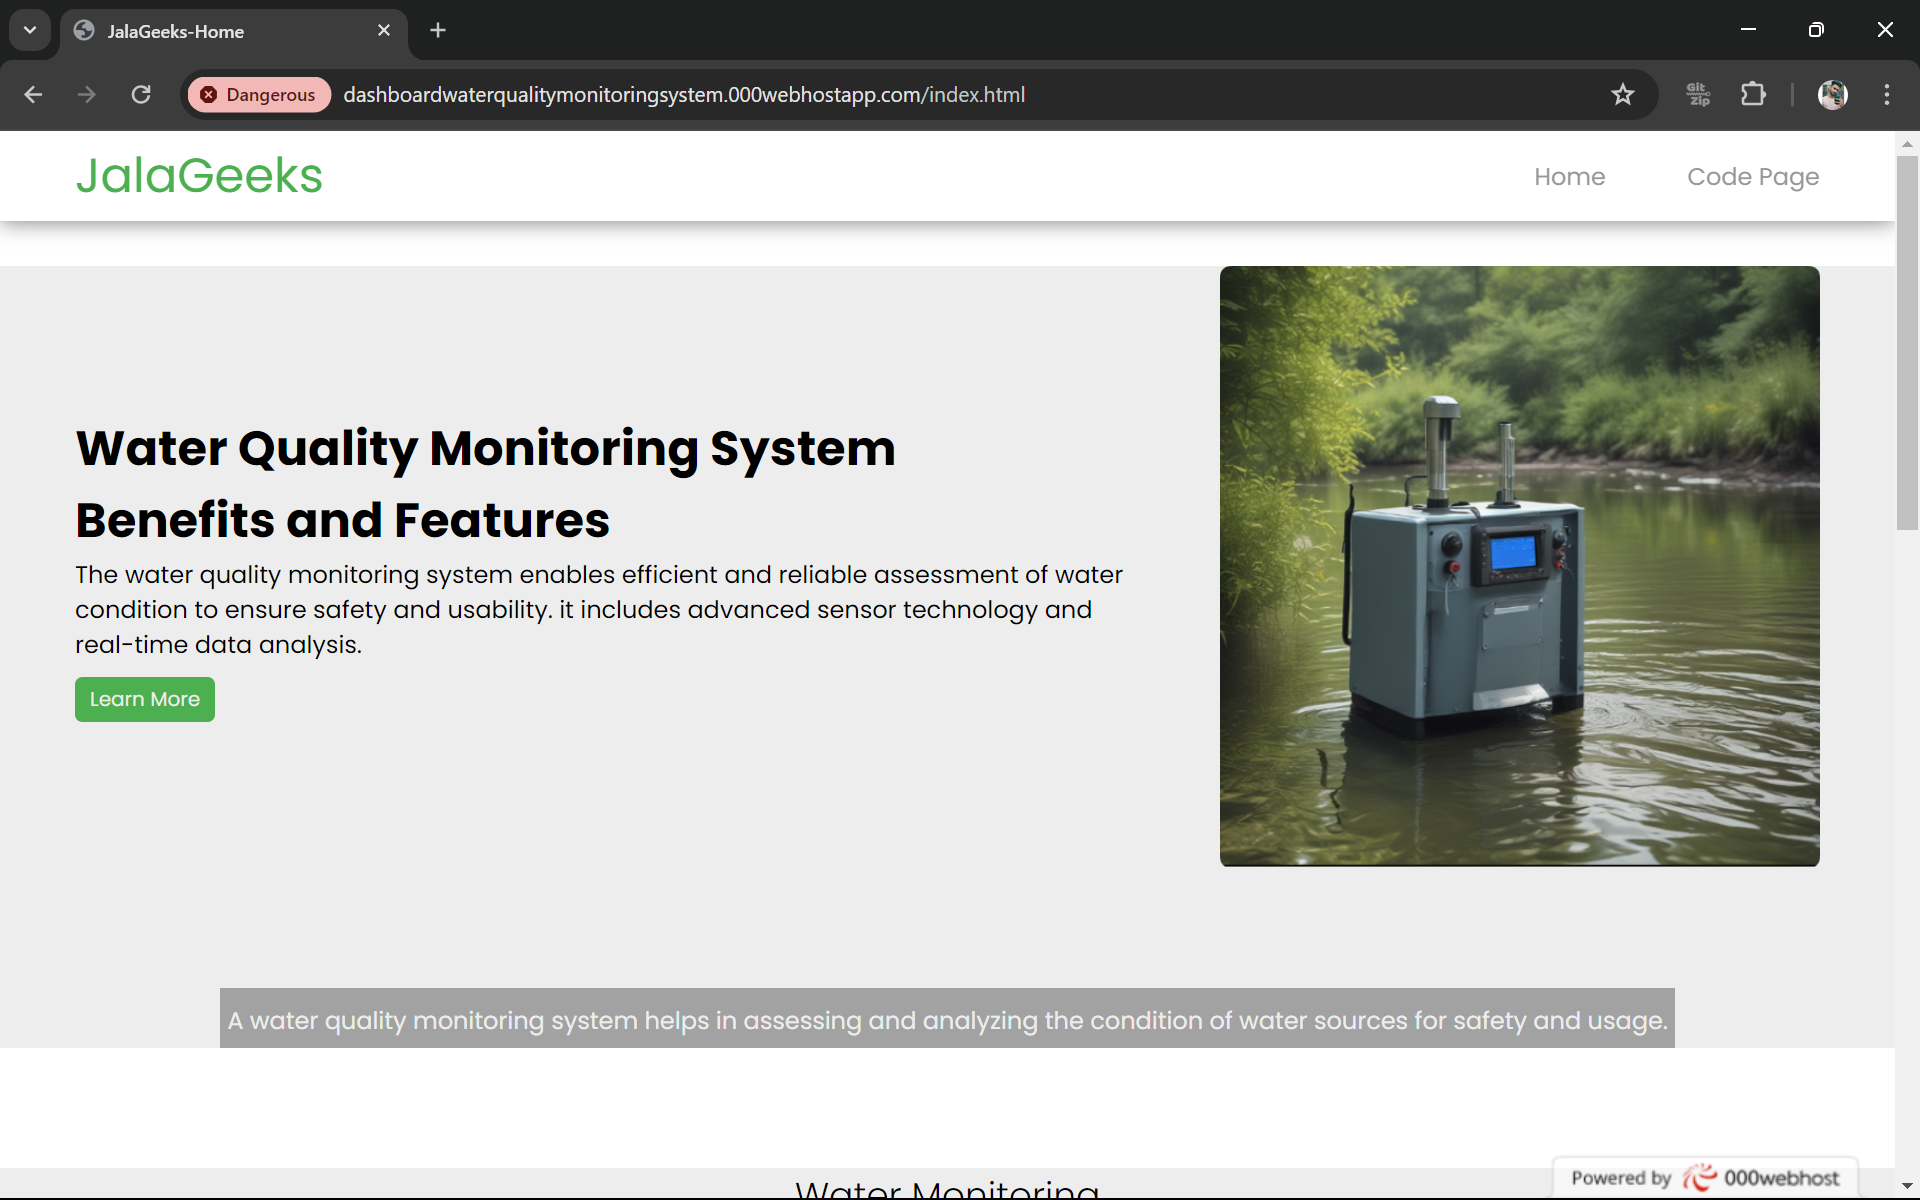This screenshot has height=1200, width=1920.
Task: Click the water monitoring device image
Action: pos(1519,566)
